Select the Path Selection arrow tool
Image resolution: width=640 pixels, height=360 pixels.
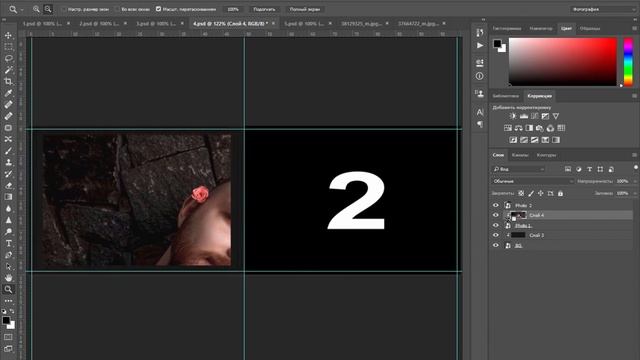click(8, 266)
